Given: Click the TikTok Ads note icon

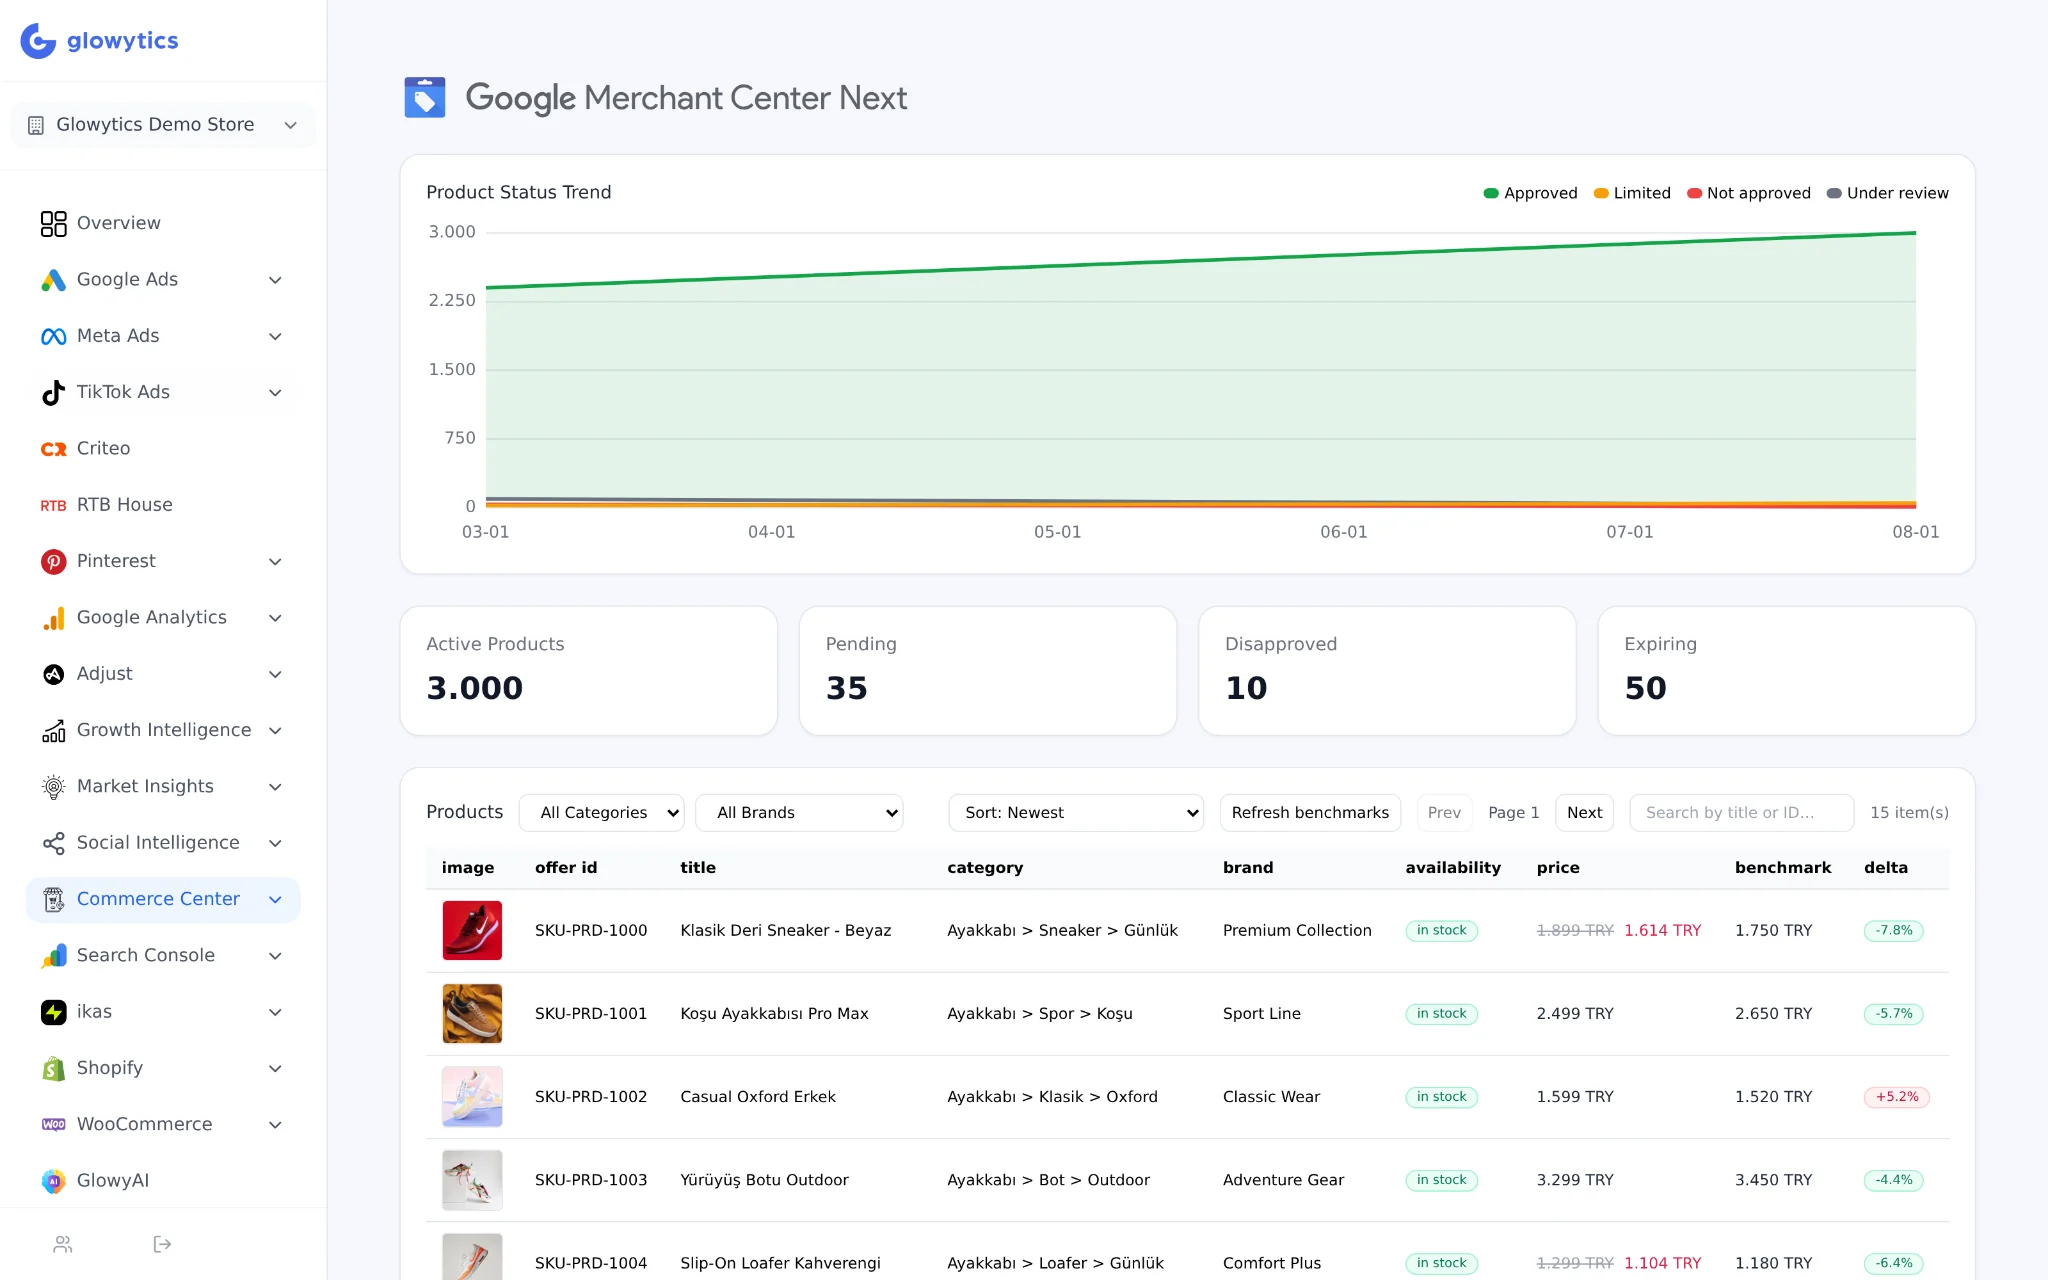Looking at the screenshot, I should 53,392.
